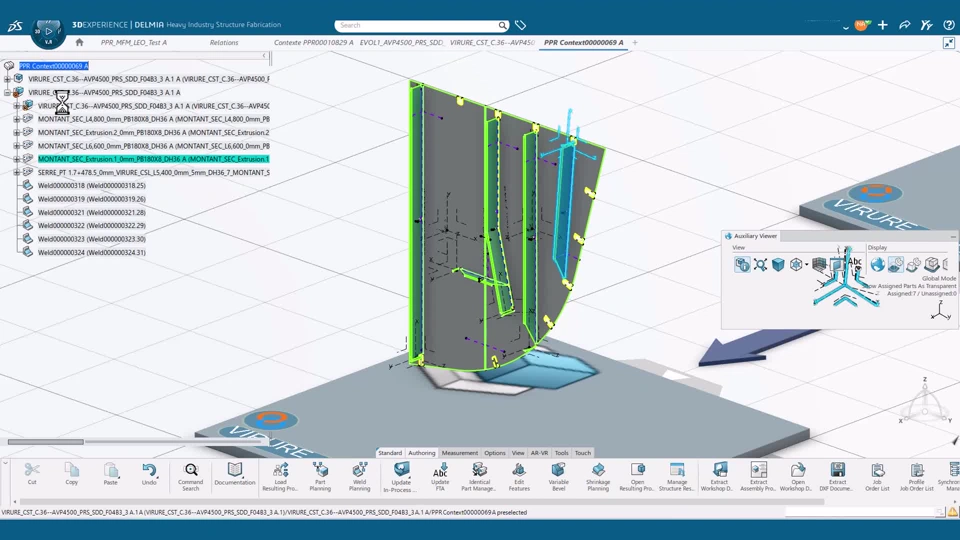Click the Update FTA icon
The width and height of the screenshot is (960, 540).
point(440,470)
